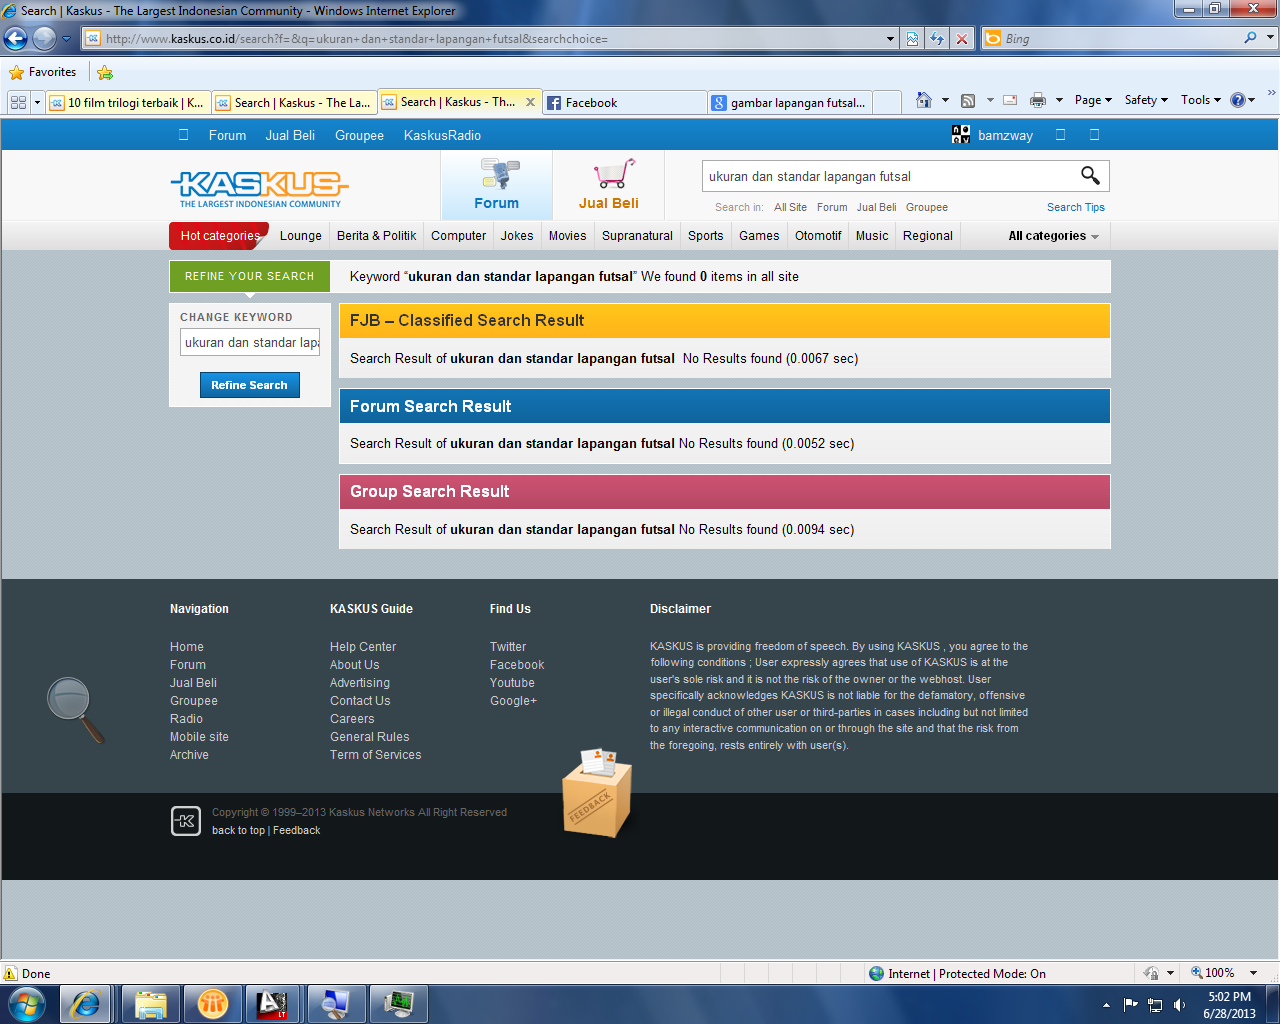The width and height of the screenshot is (1280, 1024).
Task: Click the network tray icon
Action: pos(1155,1005)
